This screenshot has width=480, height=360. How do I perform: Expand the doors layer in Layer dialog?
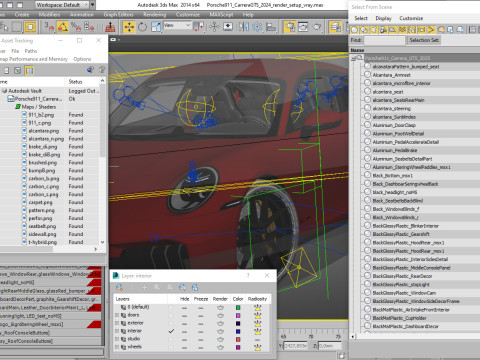pyautogui.click(x=117, y=315)
